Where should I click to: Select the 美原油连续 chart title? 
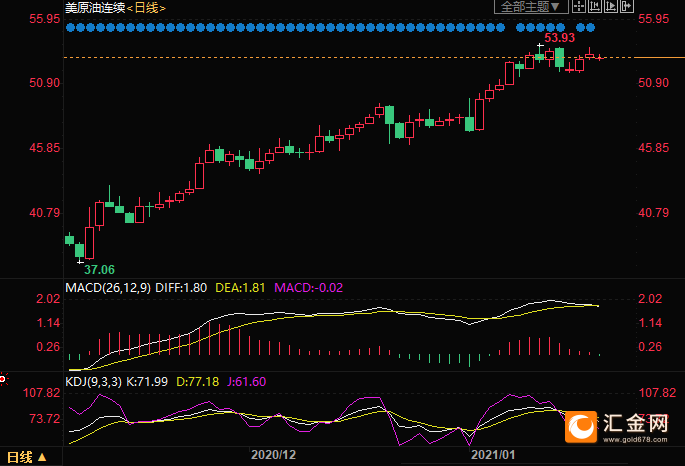pos(95,7)
